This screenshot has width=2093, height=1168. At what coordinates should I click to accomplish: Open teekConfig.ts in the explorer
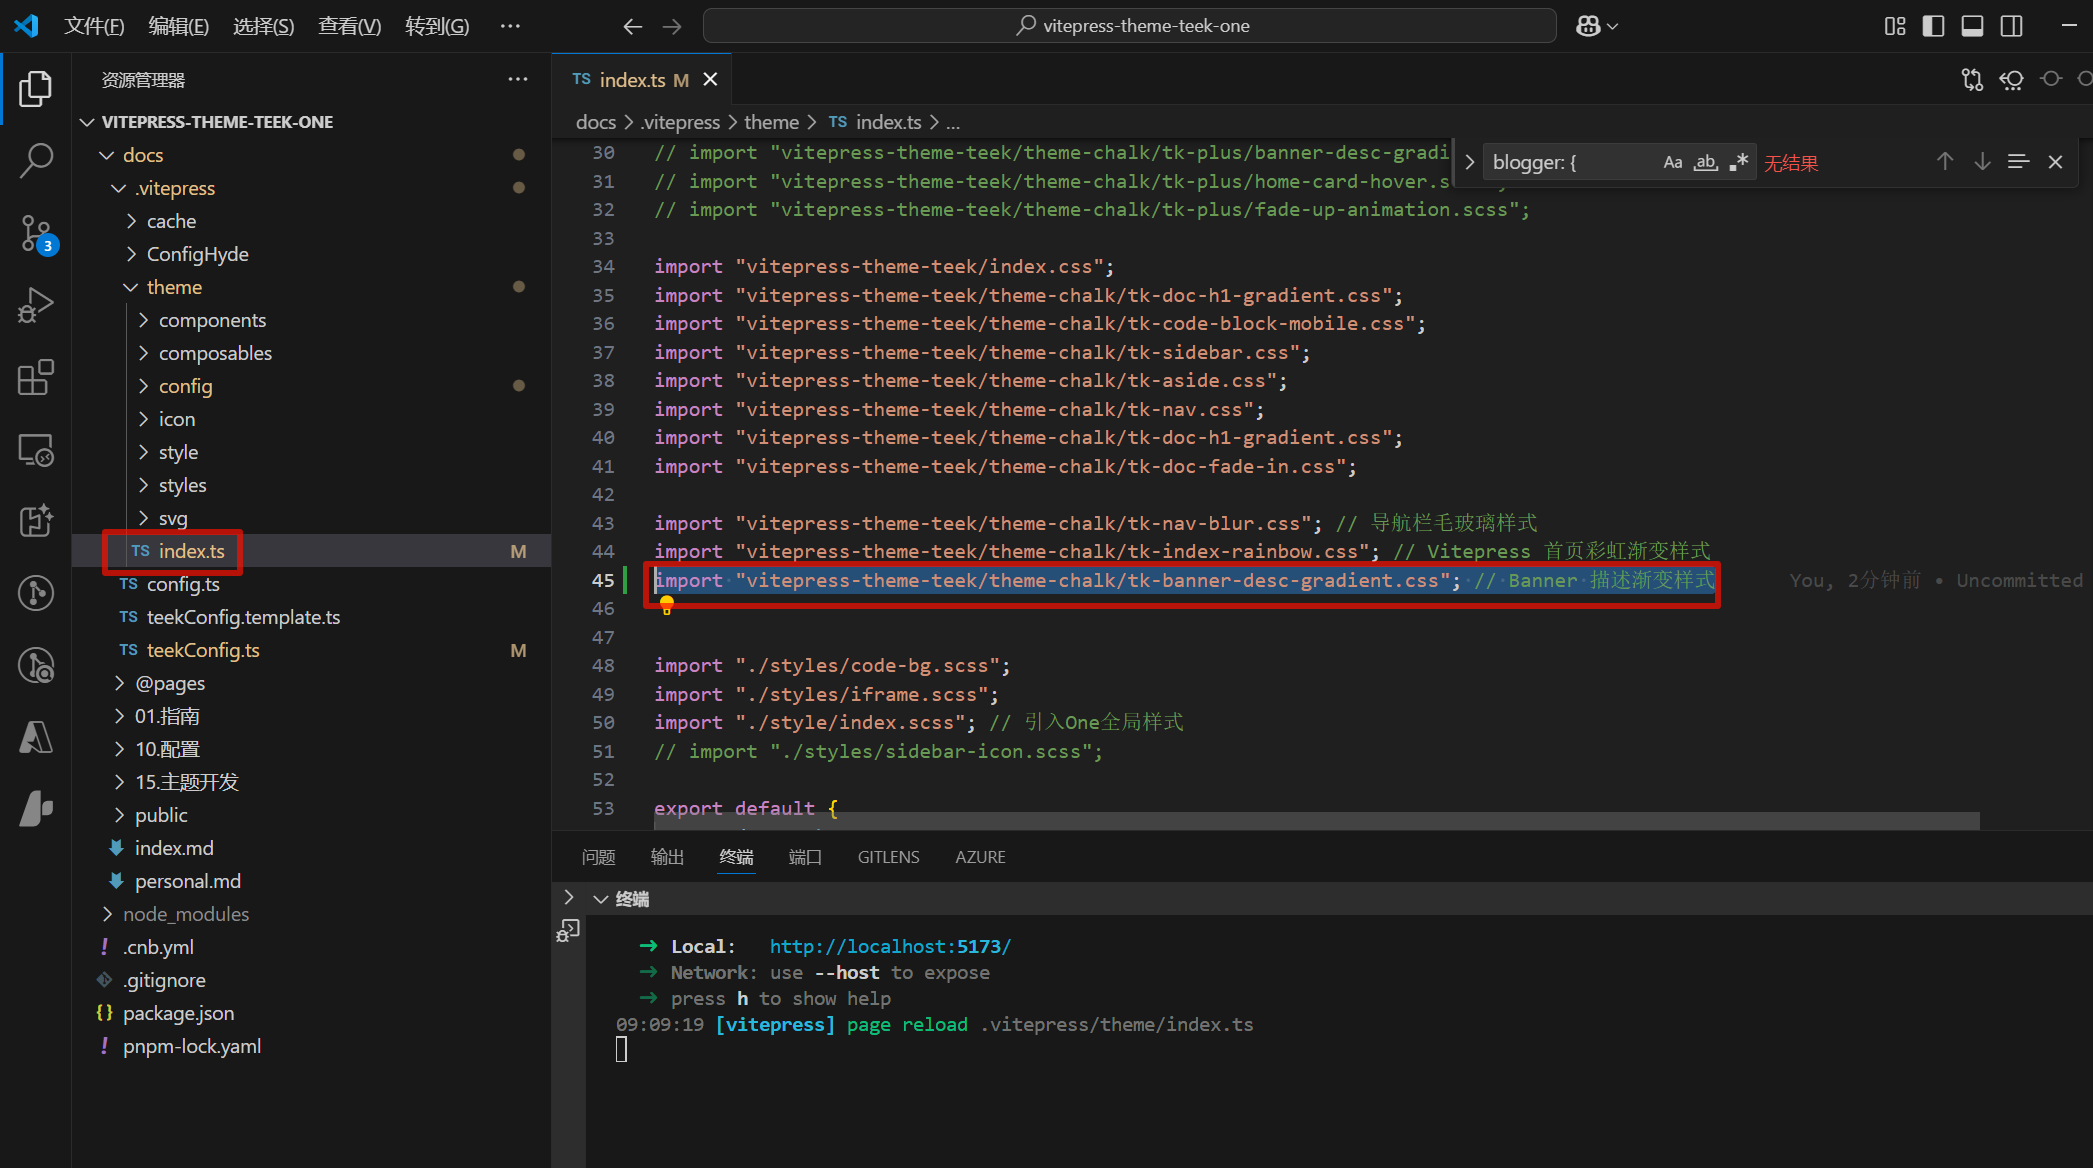click(203, 650)
